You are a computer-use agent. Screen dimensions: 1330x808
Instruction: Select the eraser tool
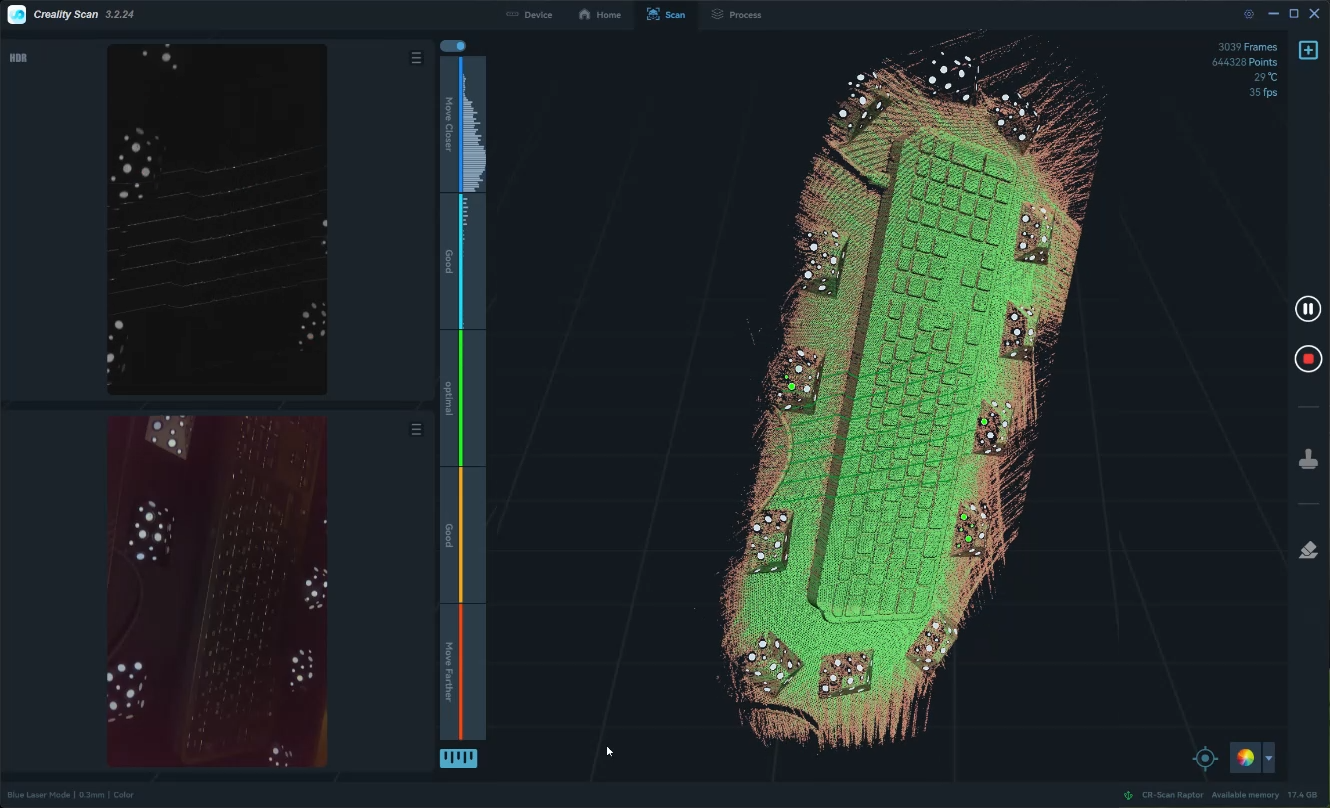coord(1308,549)
